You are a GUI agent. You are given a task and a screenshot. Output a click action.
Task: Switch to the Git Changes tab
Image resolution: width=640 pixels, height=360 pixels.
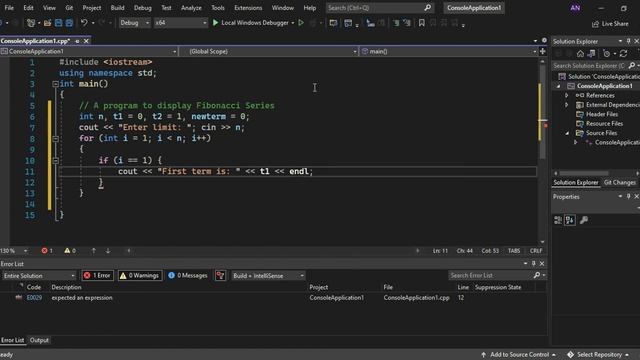(619, 182)
